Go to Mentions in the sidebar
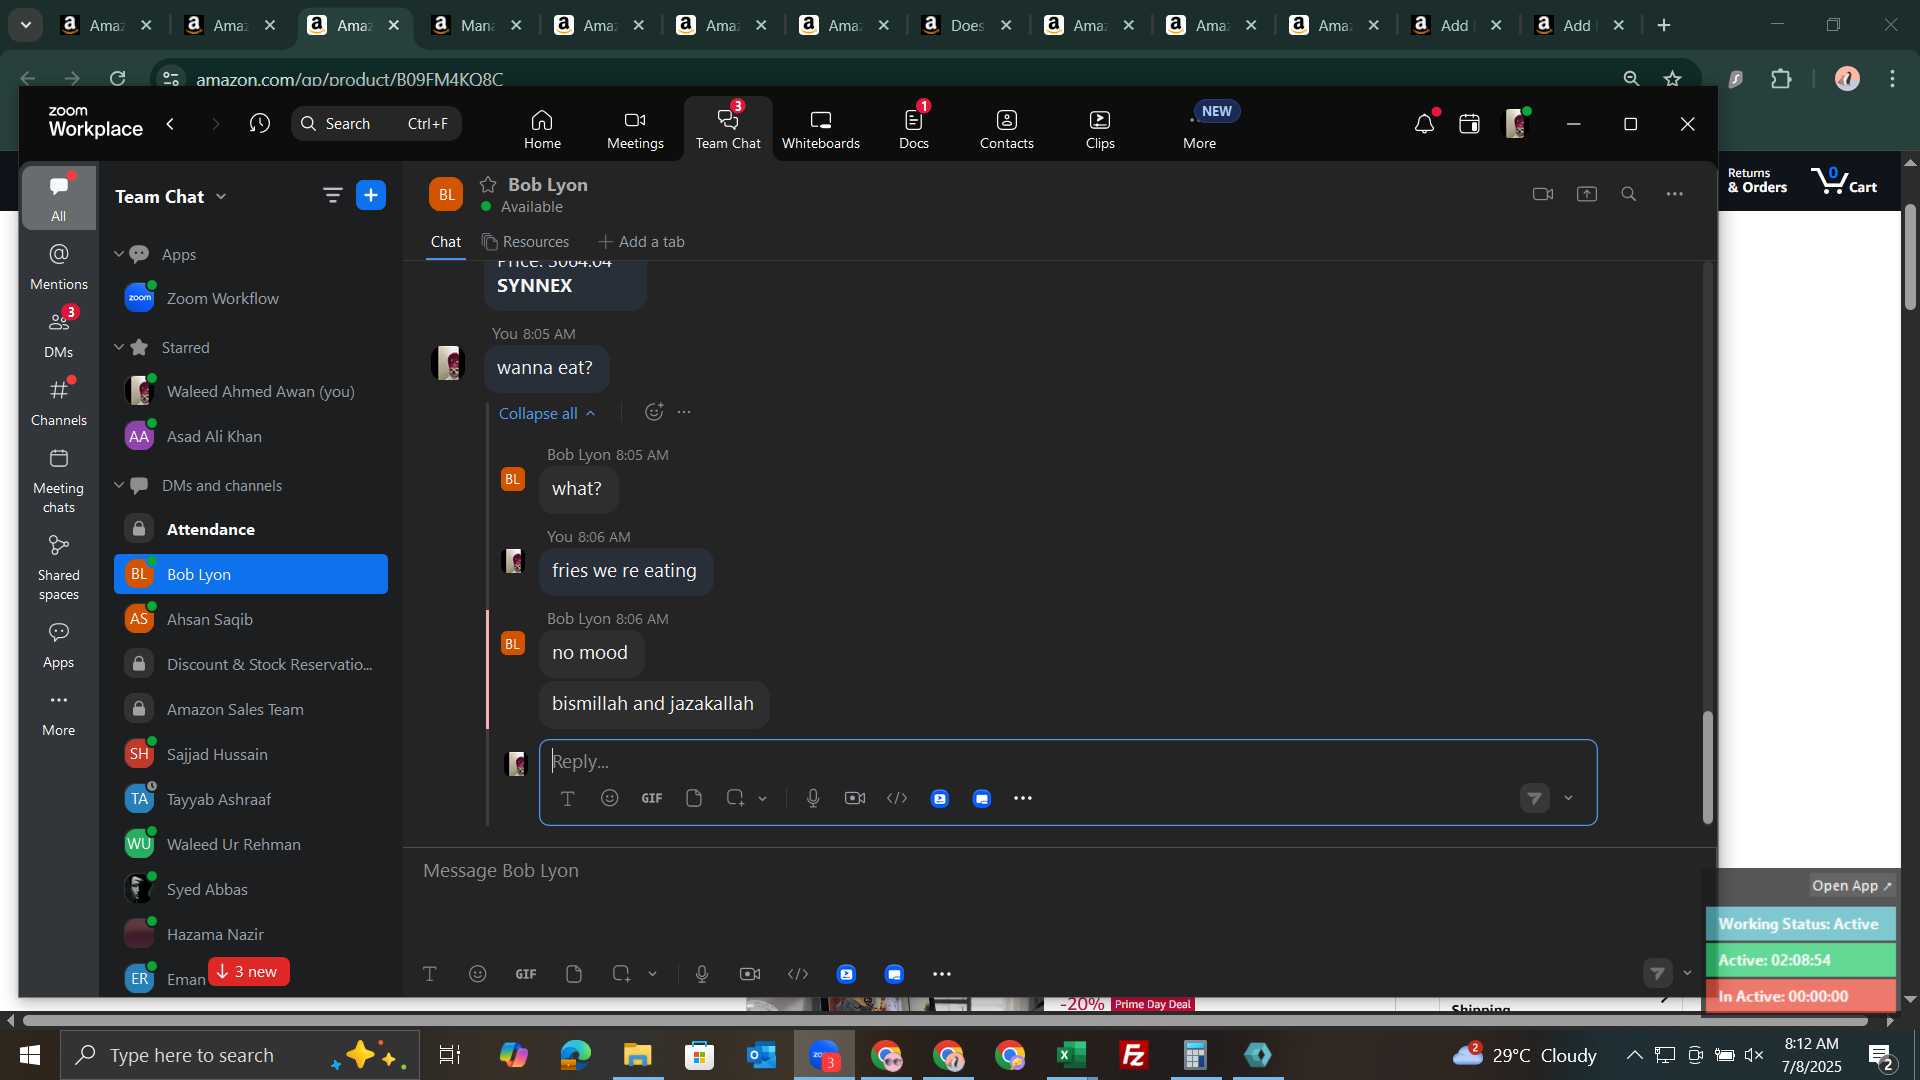 point(59,267)
